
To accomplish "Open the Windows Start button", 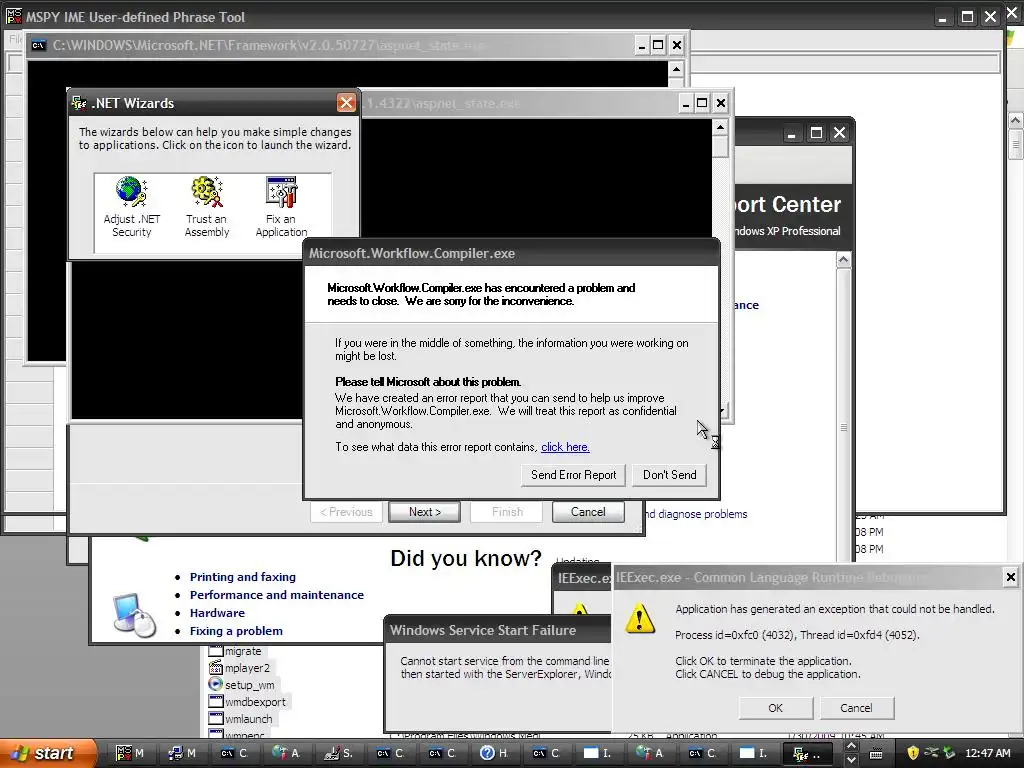I will tap(48, 753).
